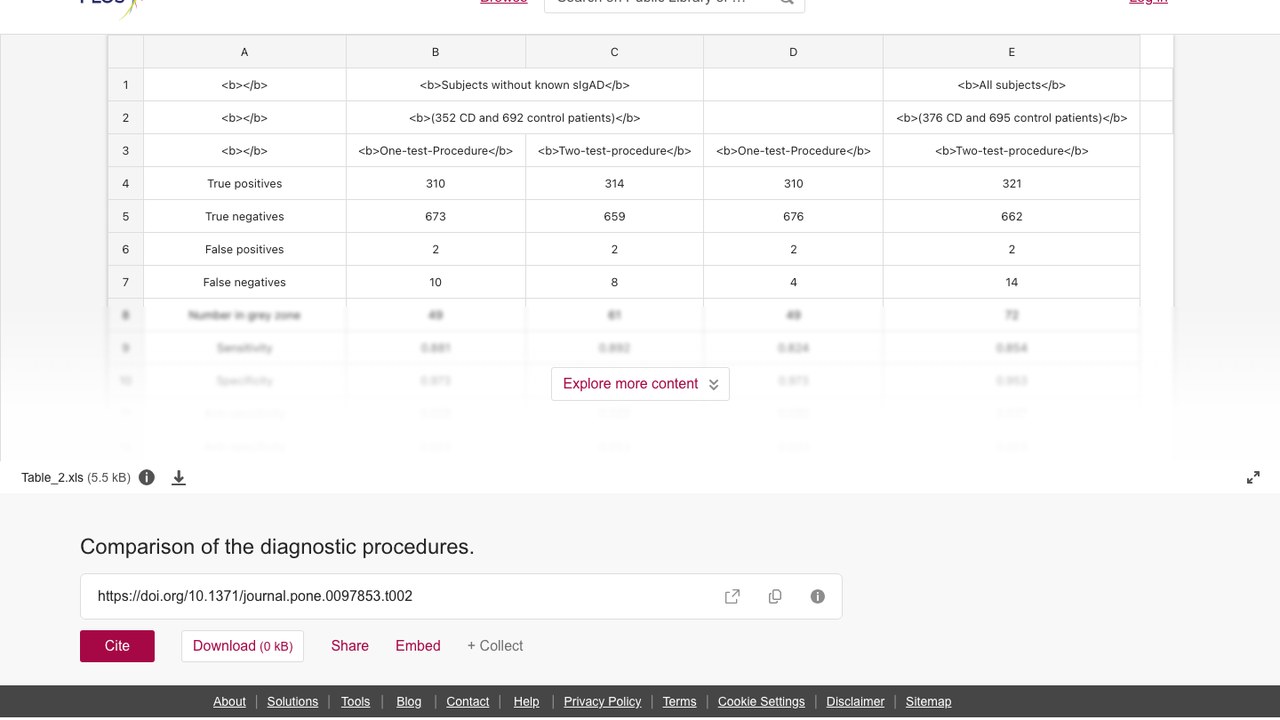Open the Help footer link
Image resolution: width=1280 pixels, height=720 pixels.
pos(526,701)
